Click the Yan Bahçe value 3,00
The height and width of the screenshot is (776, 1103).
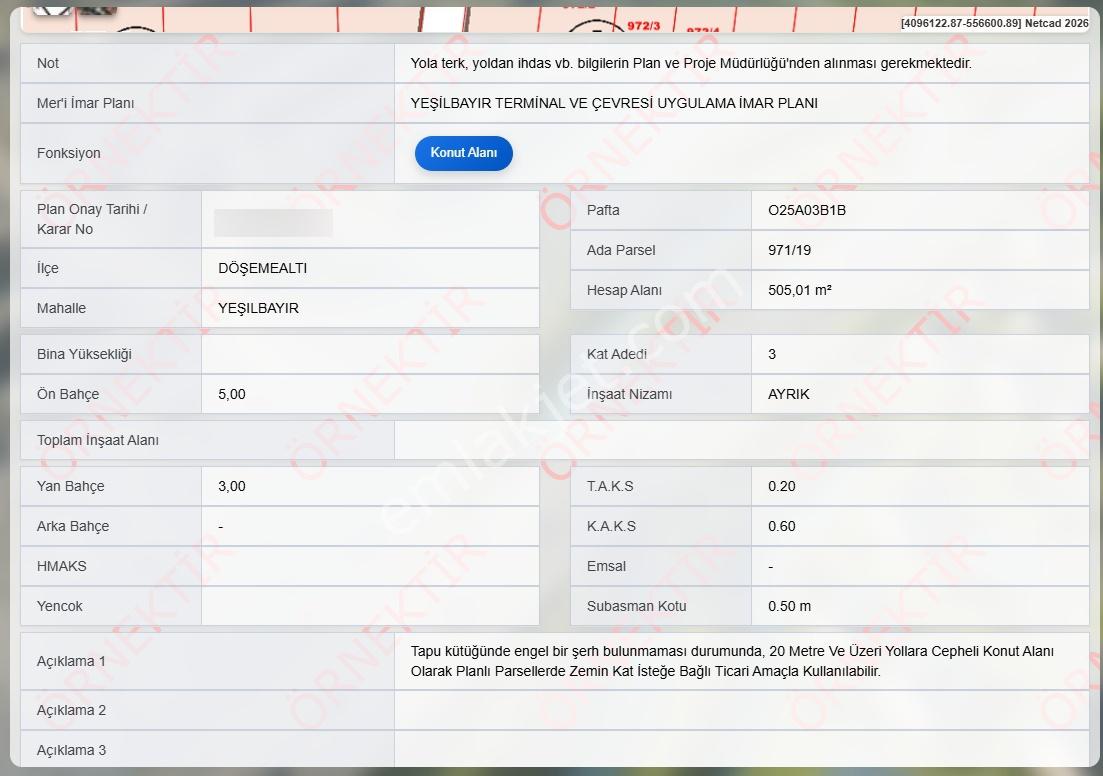(x=231, y=487)
